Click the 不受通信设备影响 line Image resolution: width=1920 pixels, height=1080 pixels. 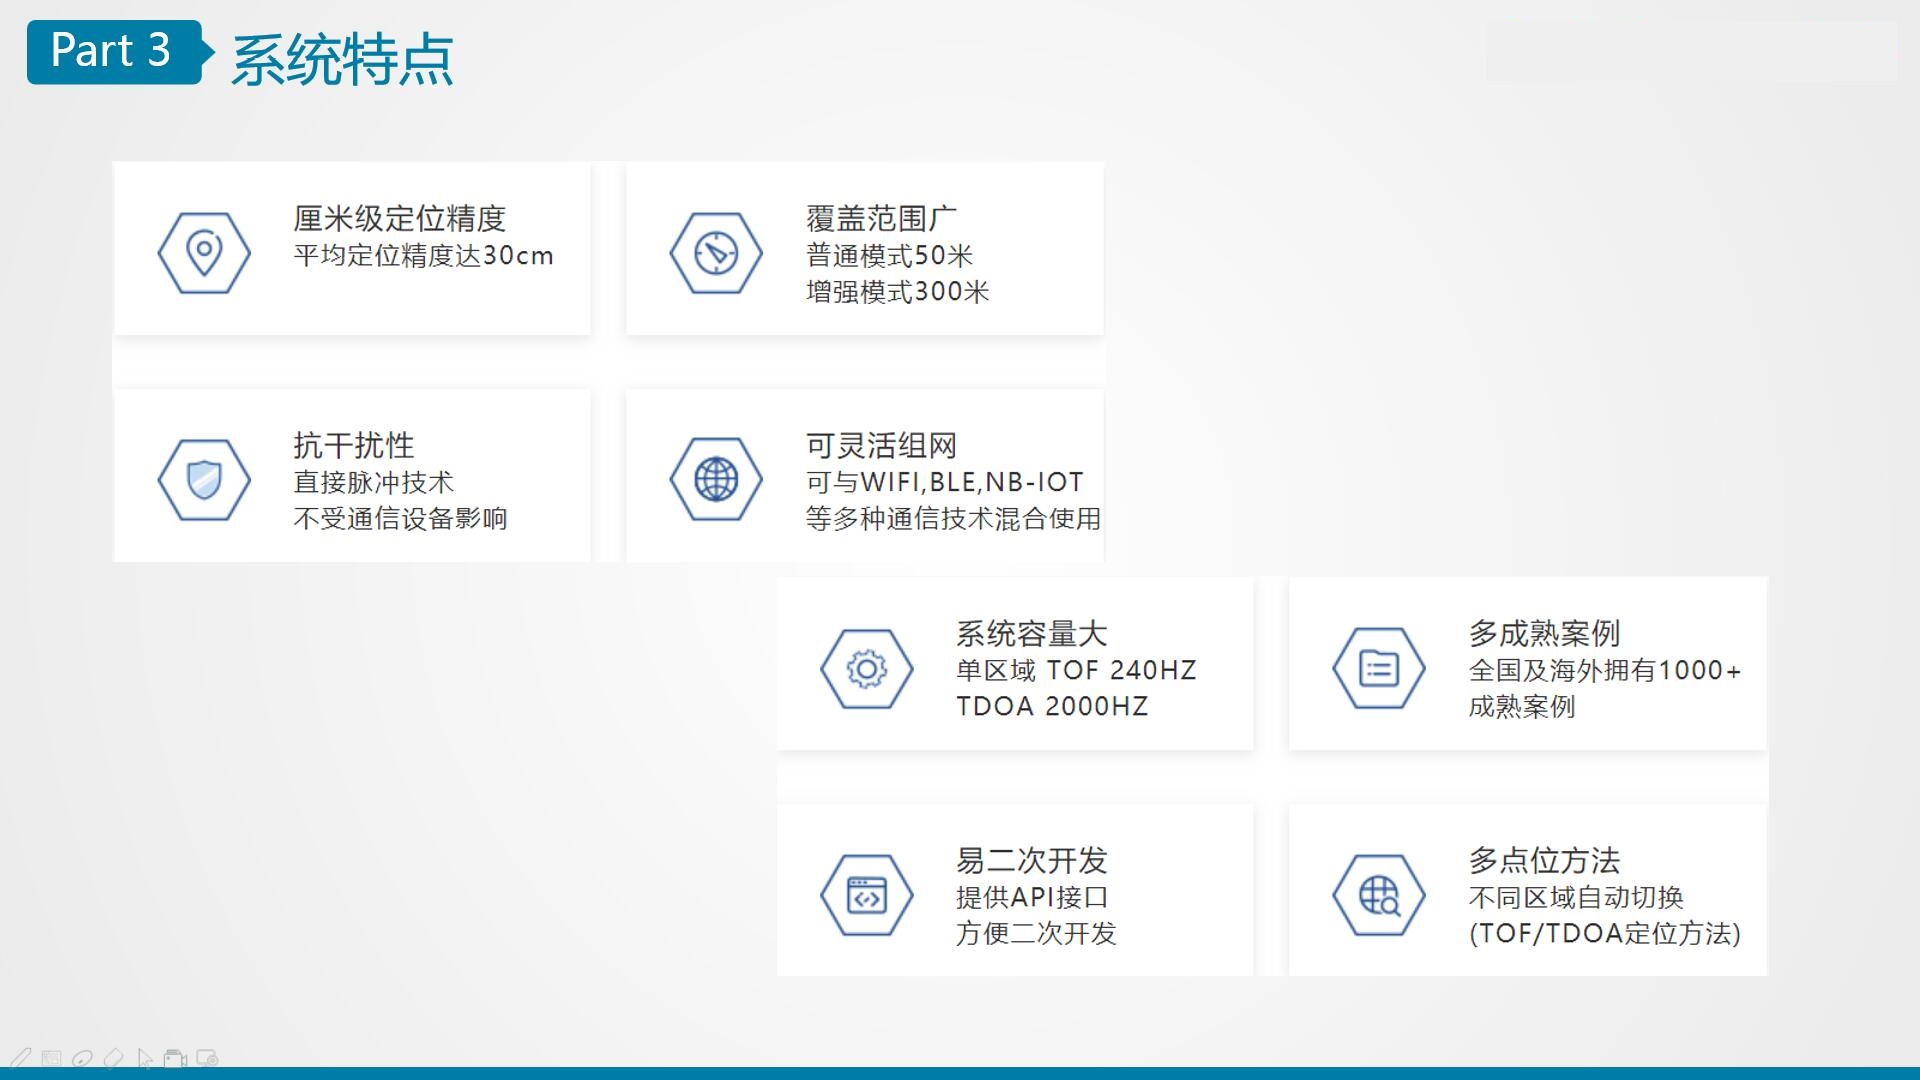400,518
